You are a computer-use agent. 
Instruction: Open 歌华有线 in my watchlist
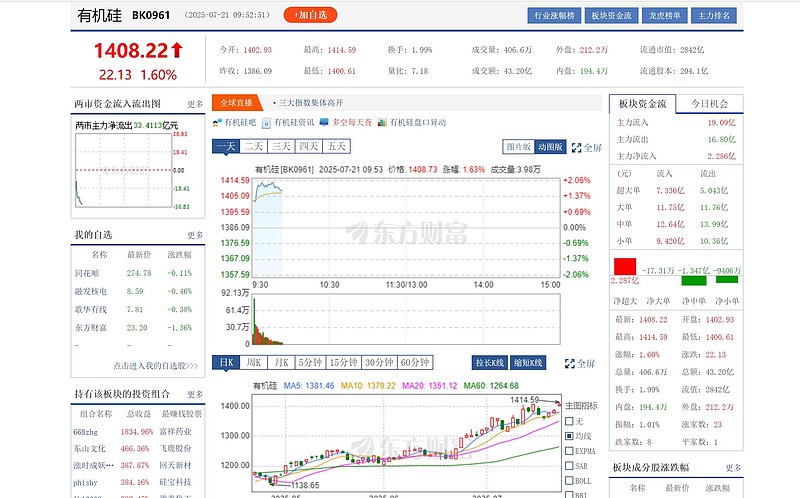tap(91, 310)
